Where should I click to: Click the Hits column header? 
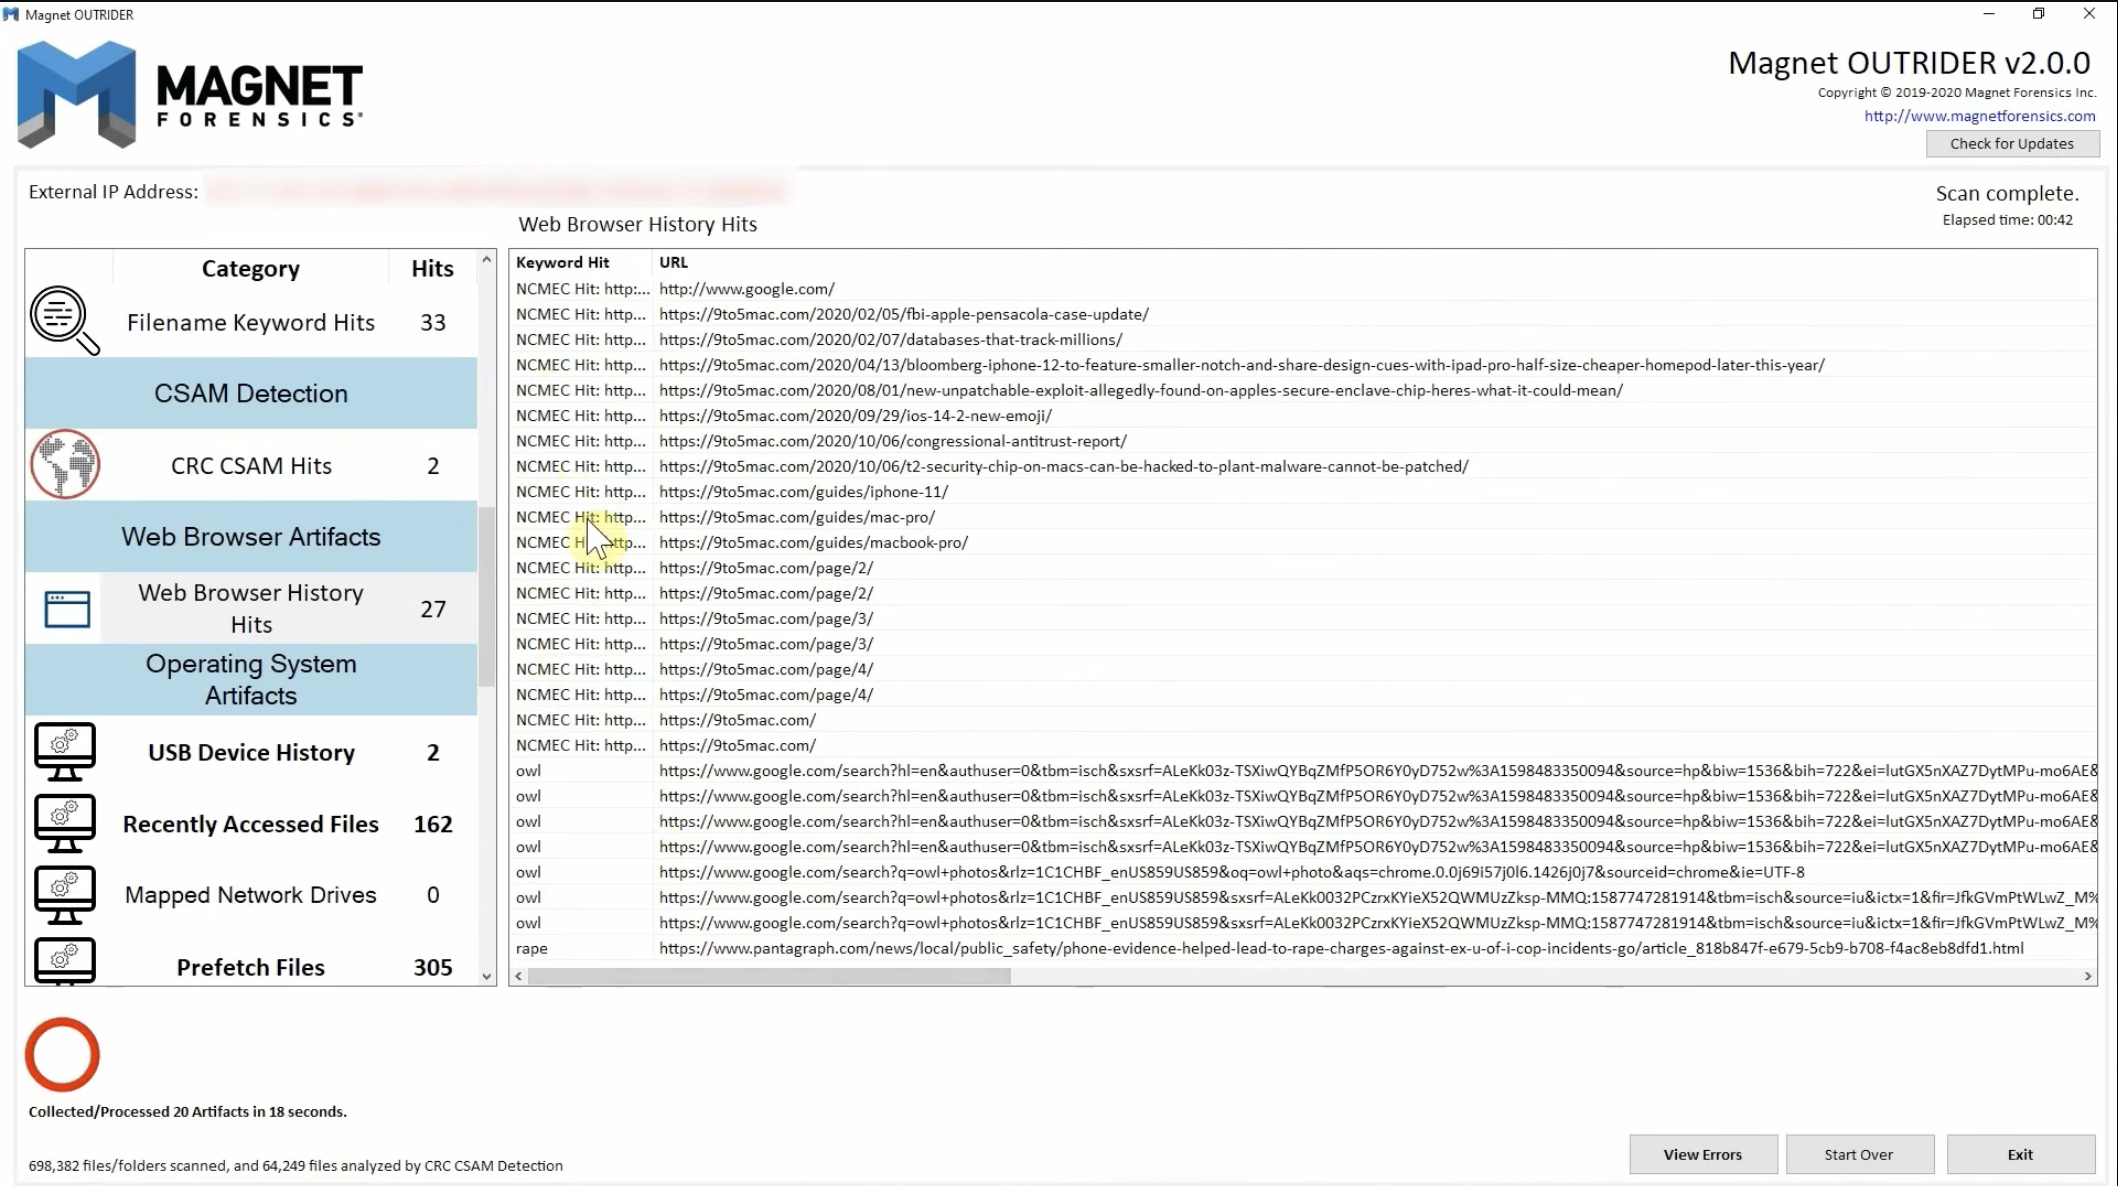(x=432, y=268)
